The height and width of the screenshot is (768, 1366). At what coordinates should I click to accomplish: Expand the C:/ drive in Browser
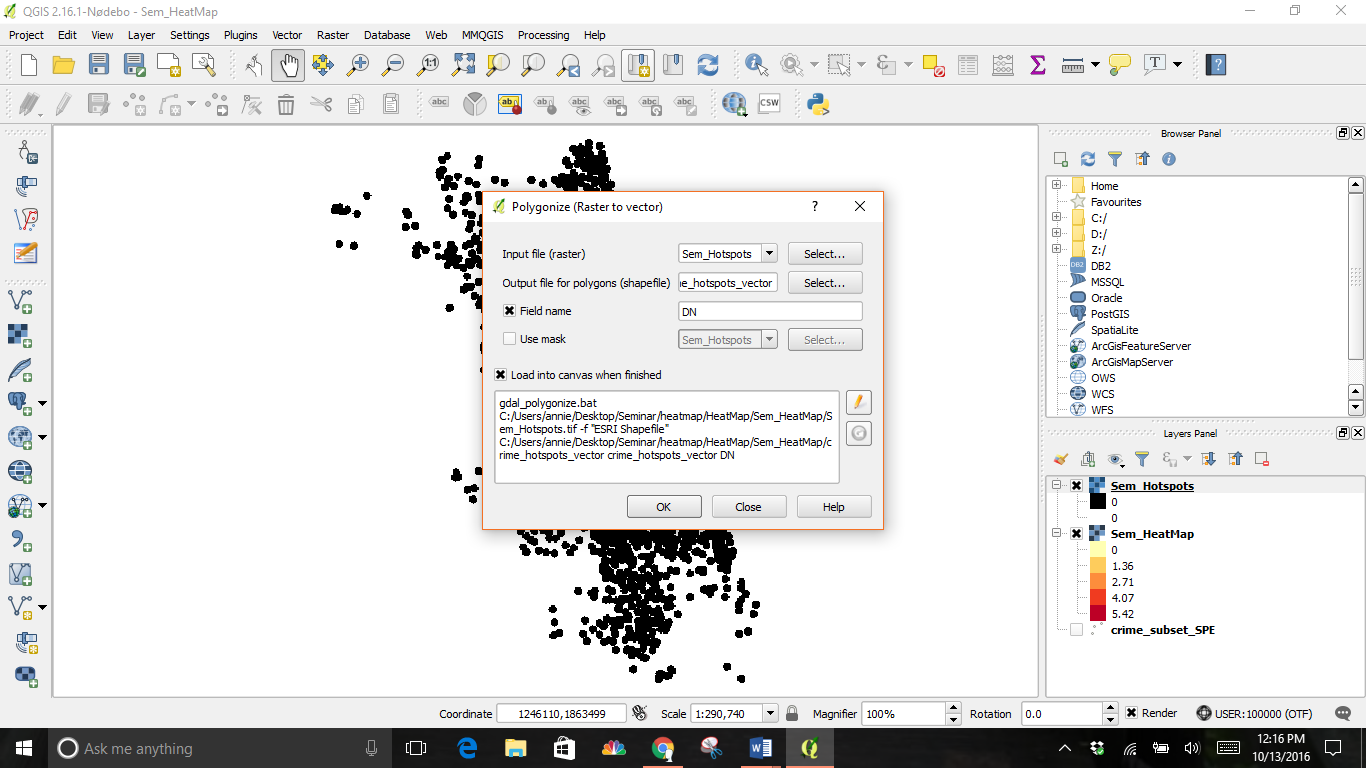[1057, 218]
